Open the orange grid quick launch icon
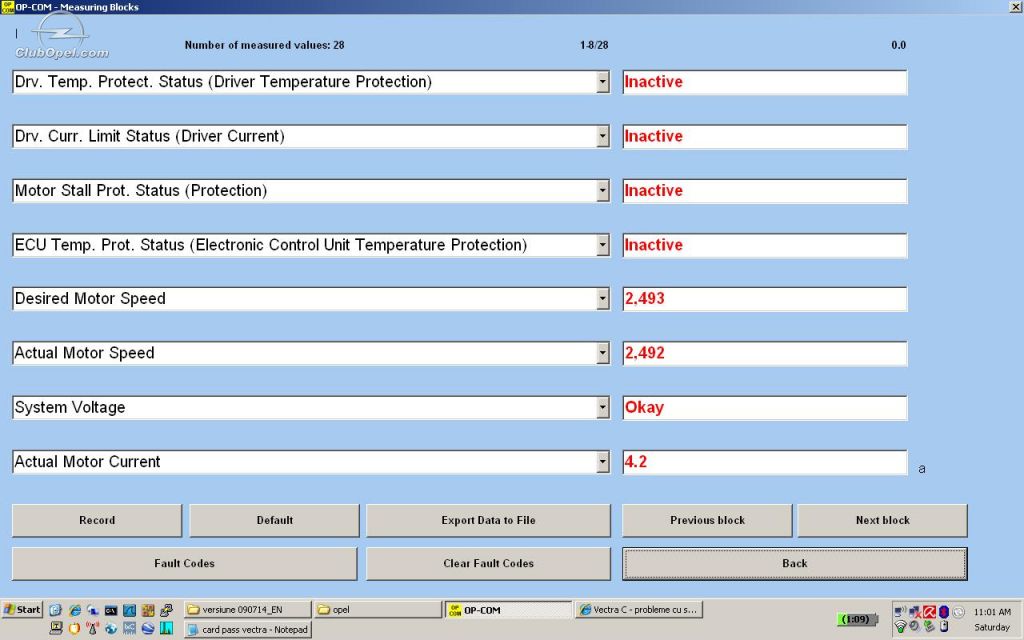Viewport: 1024px width, 640px height. point(148,610)
